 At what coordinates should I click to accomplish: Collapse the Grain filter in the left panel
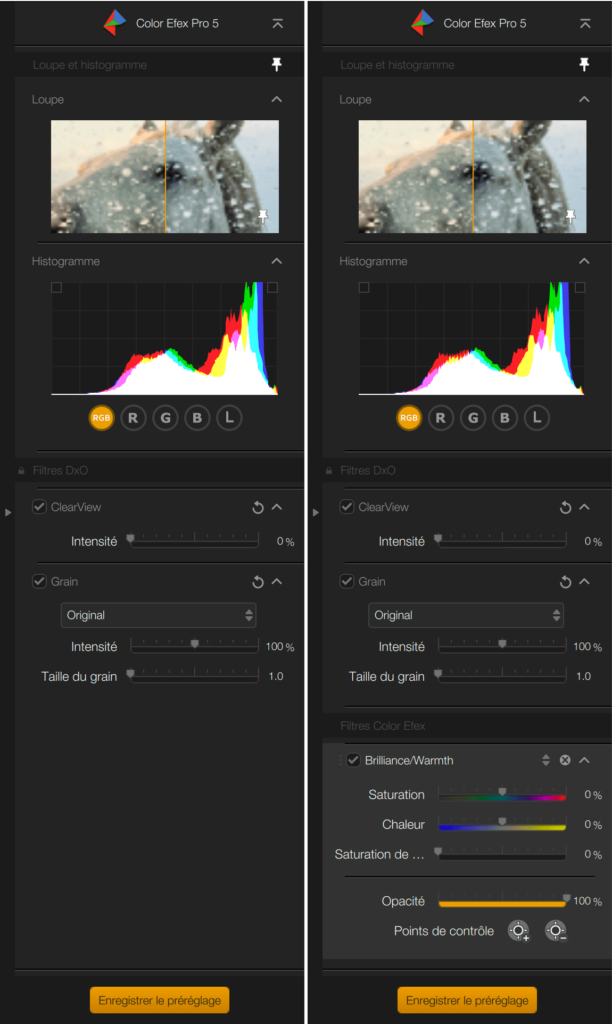[277, 581]
